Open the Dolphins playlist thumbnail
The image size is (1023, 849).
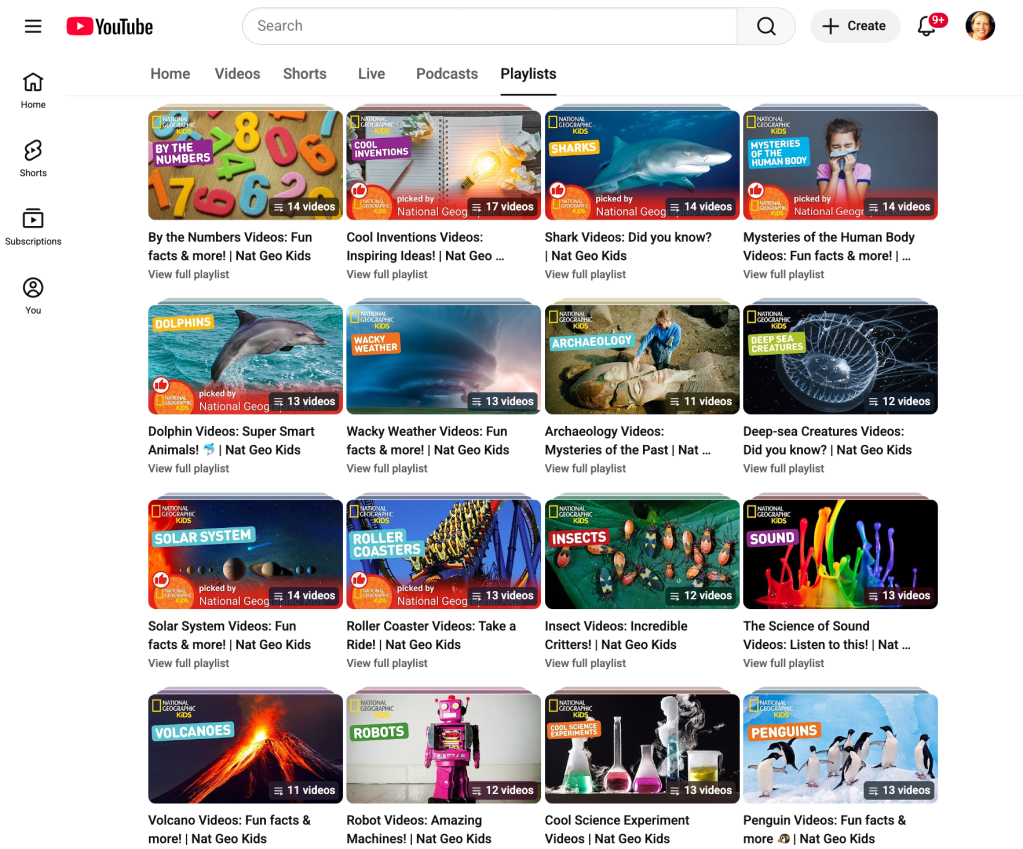point(245,359)
